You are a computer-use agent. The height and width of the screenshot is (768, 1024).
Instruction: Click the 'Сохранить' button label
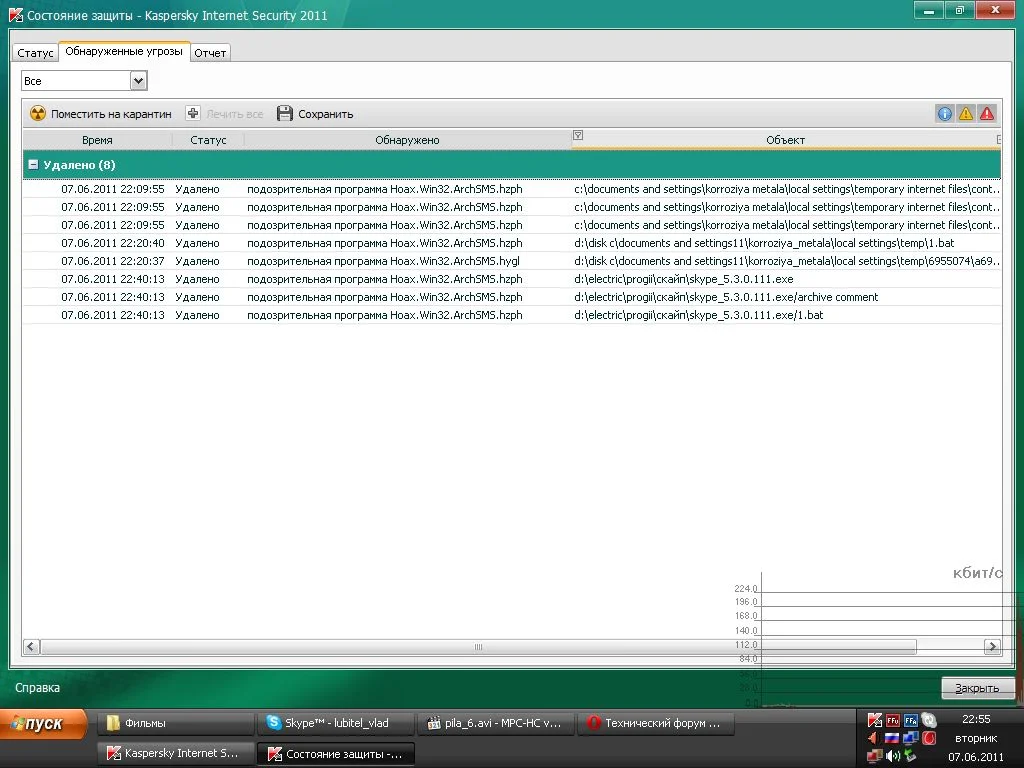pos(325,114)
